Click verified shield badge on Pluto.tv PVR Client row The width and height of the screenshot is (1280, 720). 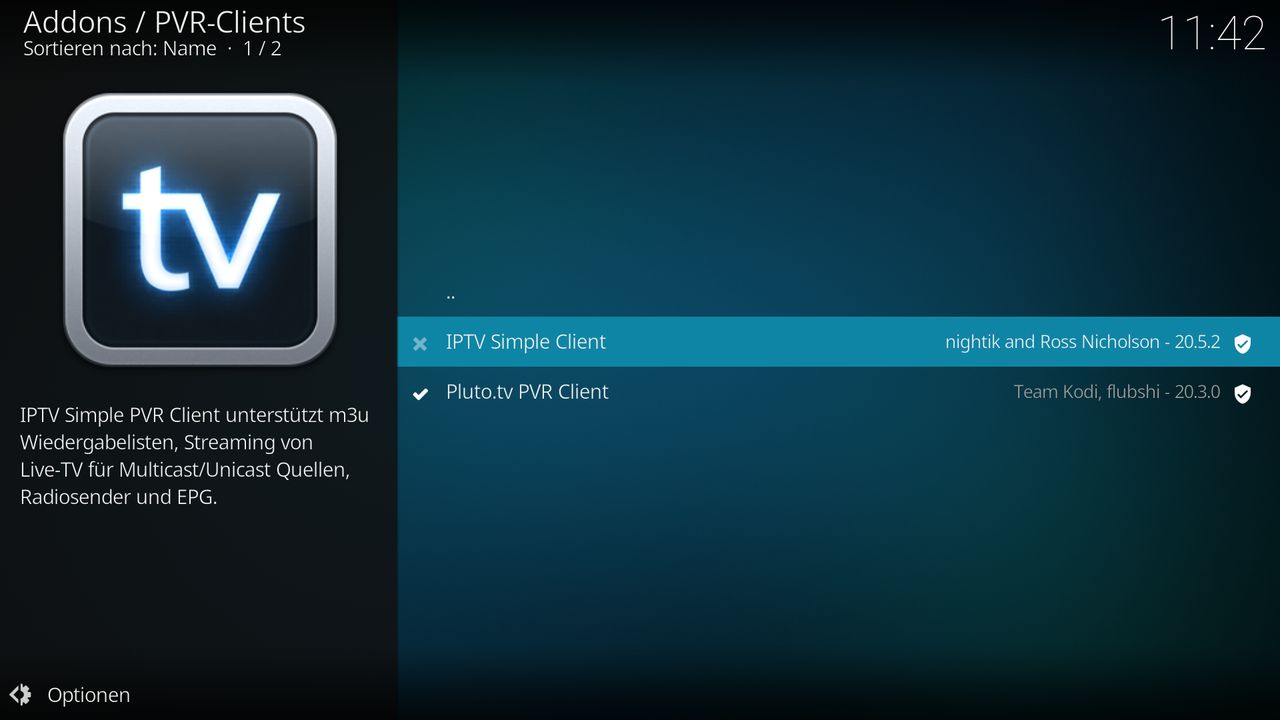pyautogui.click(x=1242, y=394)
